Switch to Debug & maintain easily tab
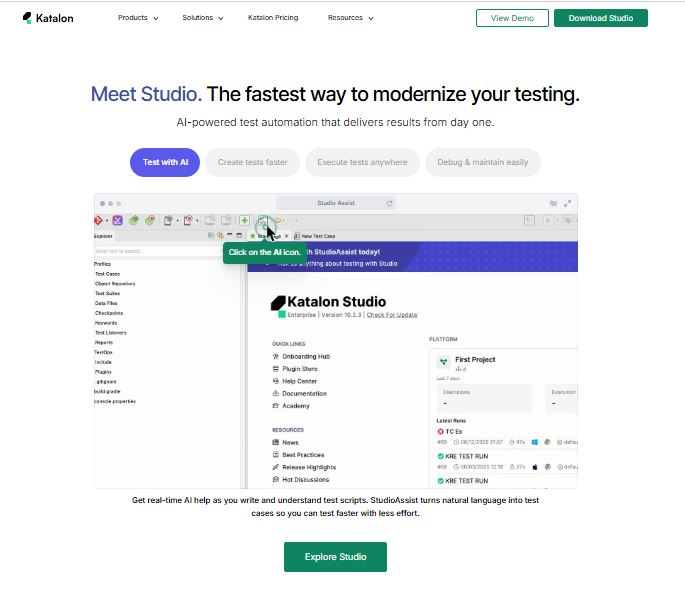 [x=482, y=162]
